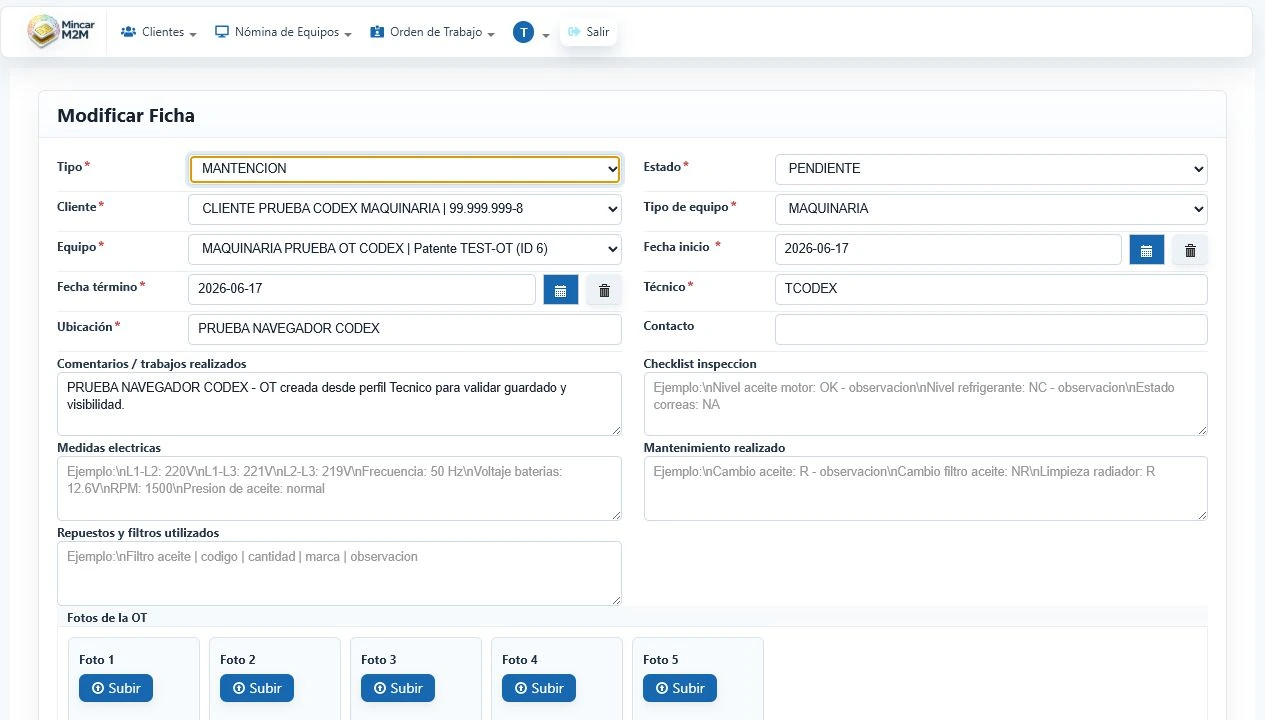Click the Checklist inspeccion textarea
Image resolution: width=1265 pixels, height=720 pixels.
[925, 404]
